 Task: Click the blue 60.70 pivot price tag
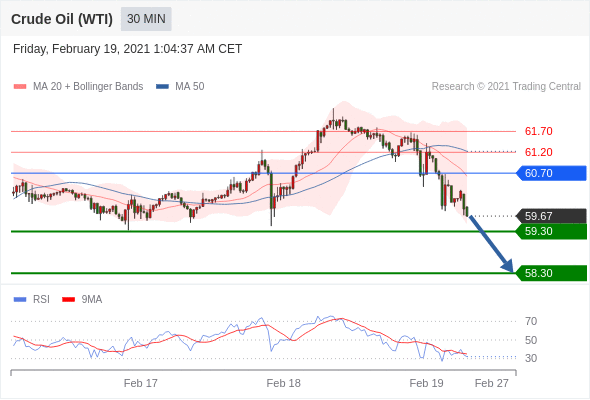tap(552, 173)
